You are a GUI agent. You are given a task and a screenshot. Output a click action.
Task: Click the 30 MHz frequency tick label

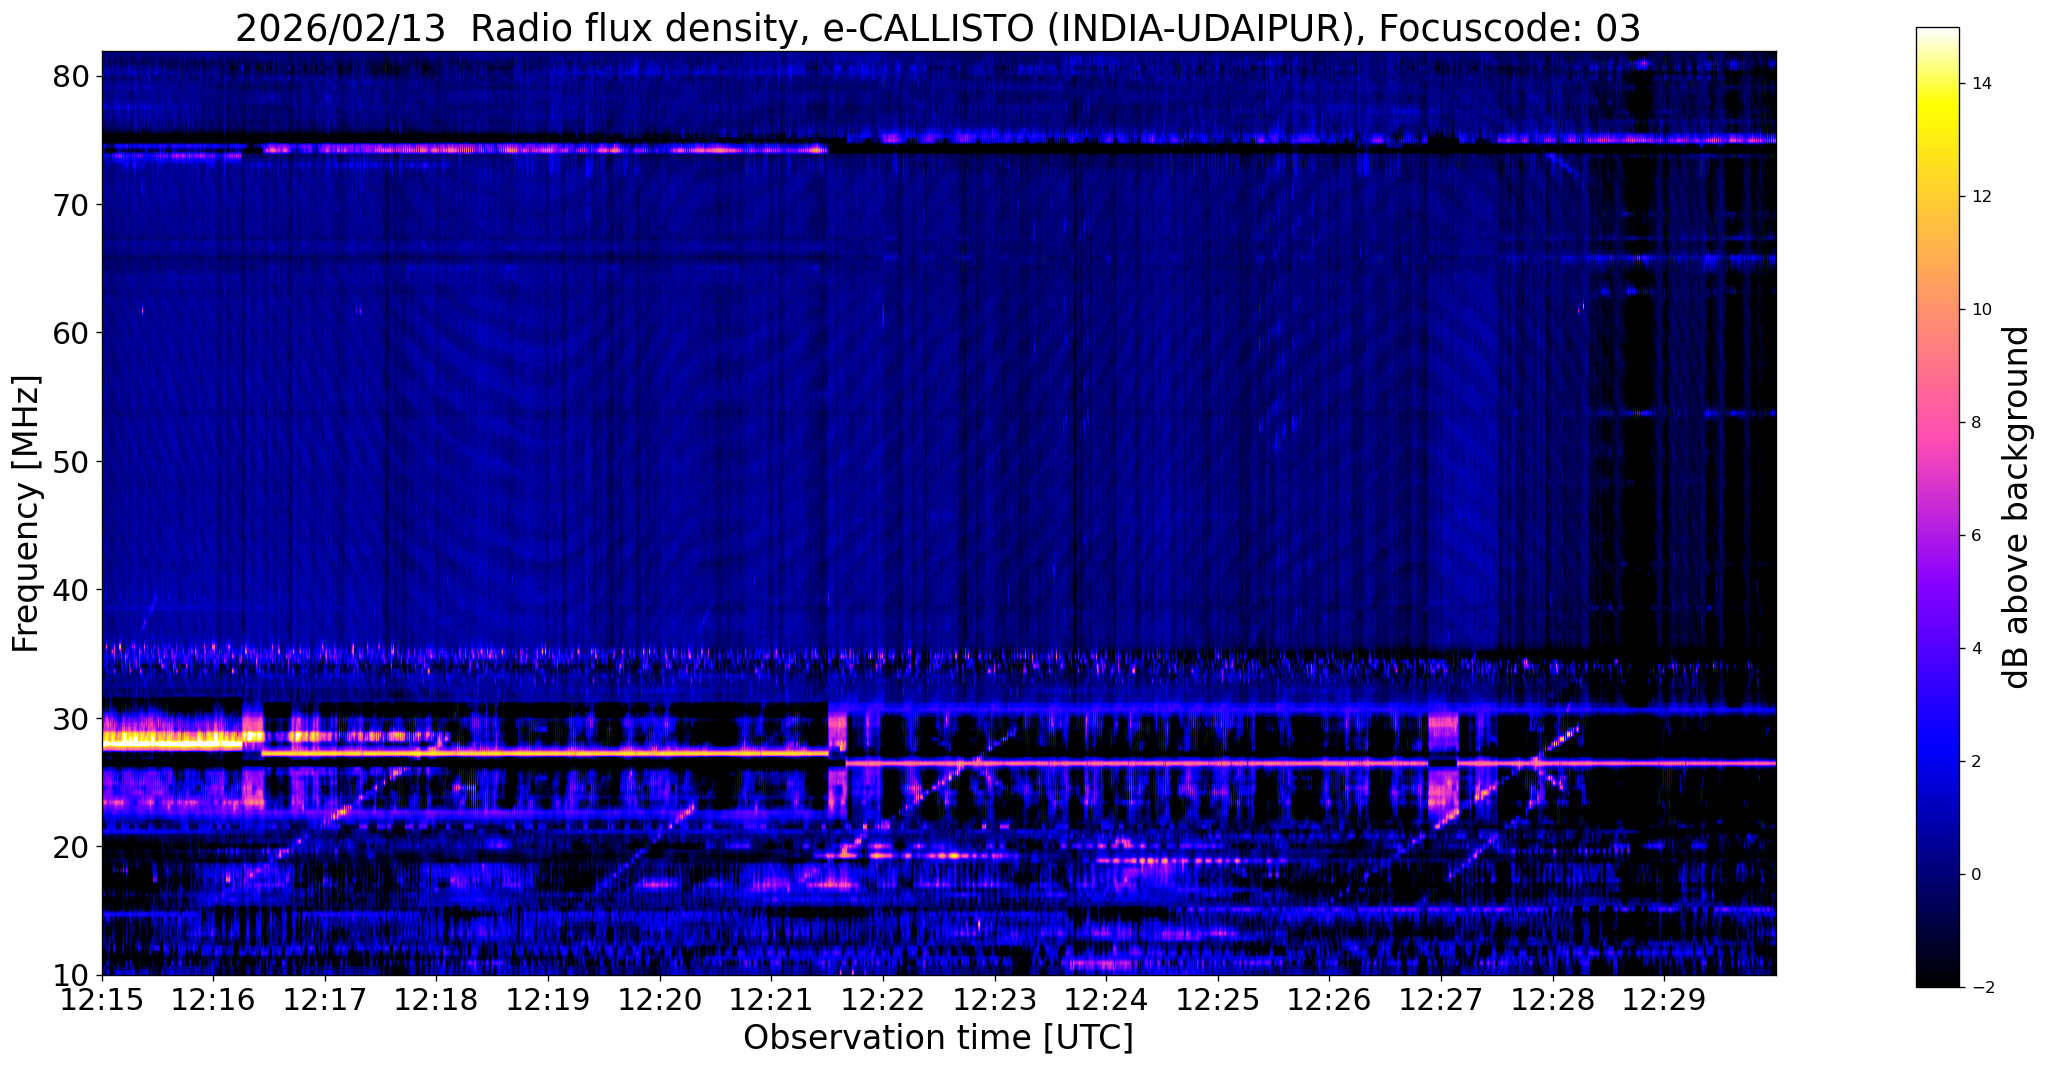tap(73, 719)
